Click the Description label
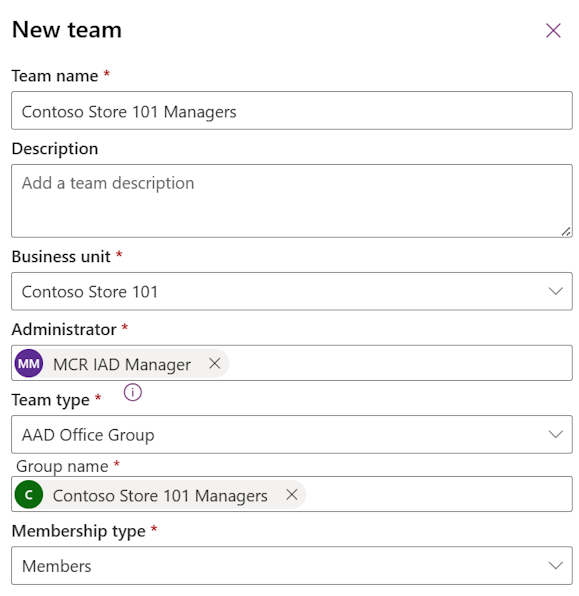This screenshot has width=579, height=596. pos(55,149)
